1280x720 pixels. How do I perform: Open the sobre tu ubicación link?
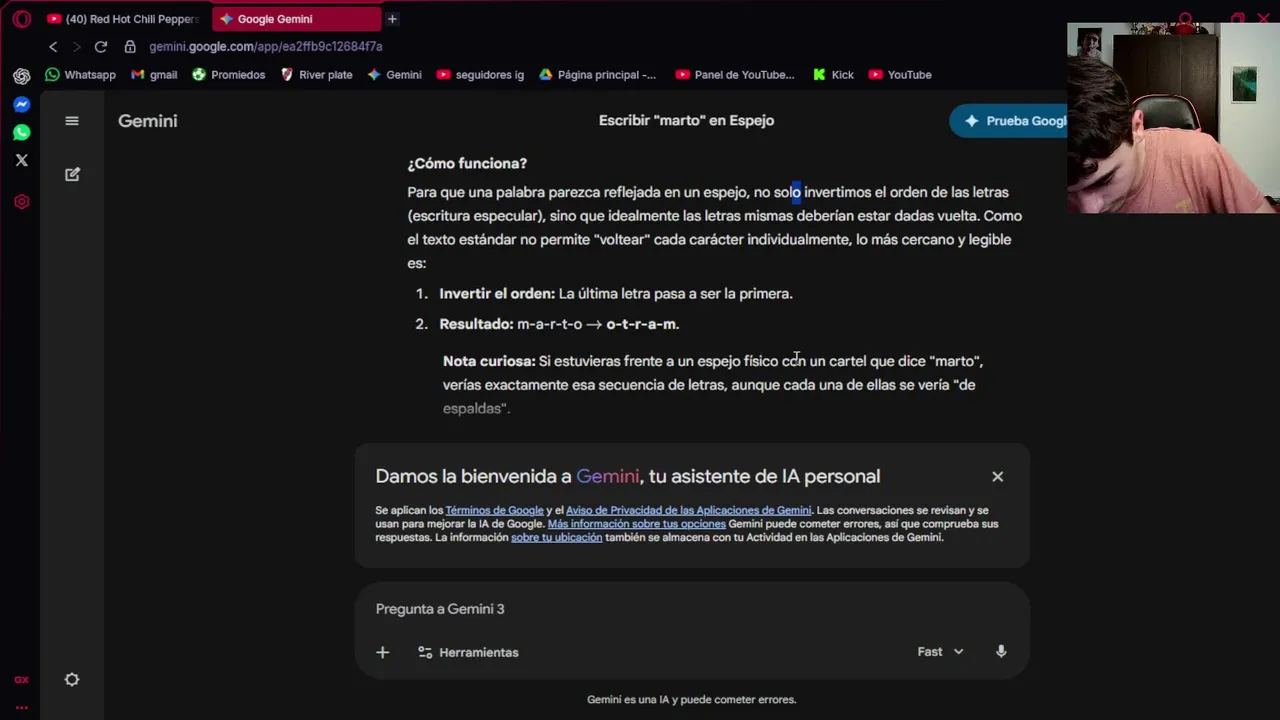click(x=557, y=537)
